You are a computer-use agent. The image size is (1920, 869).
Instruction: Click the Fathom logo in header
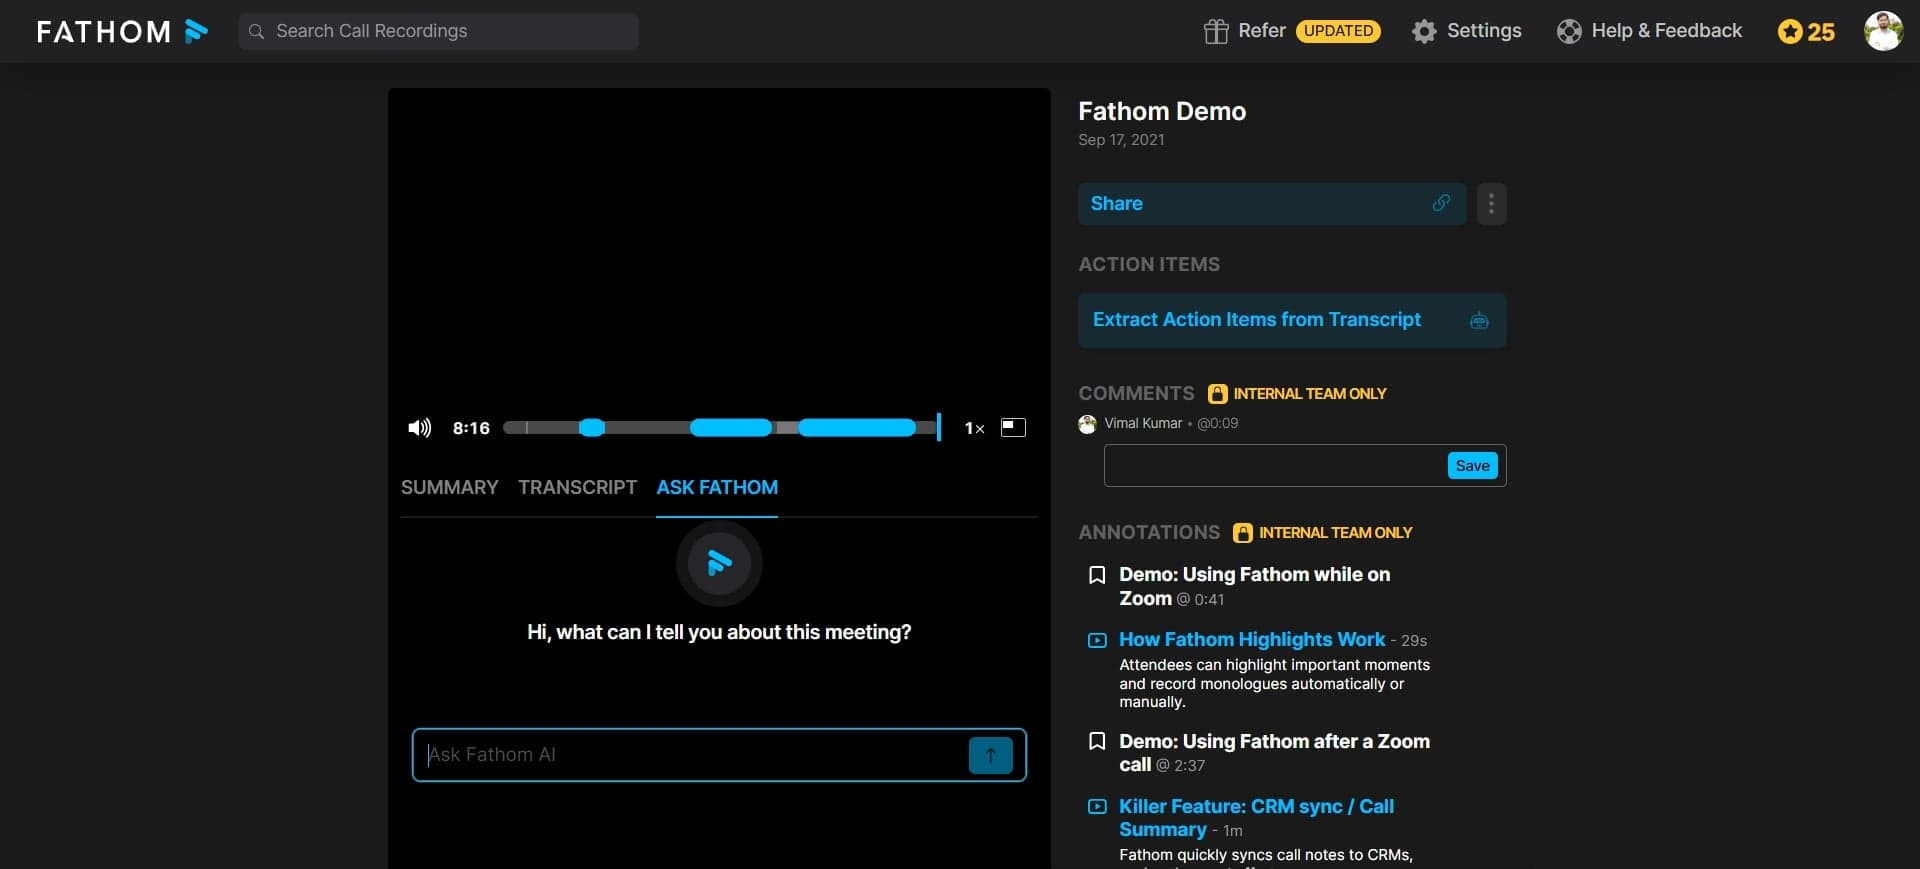[122, 31]
